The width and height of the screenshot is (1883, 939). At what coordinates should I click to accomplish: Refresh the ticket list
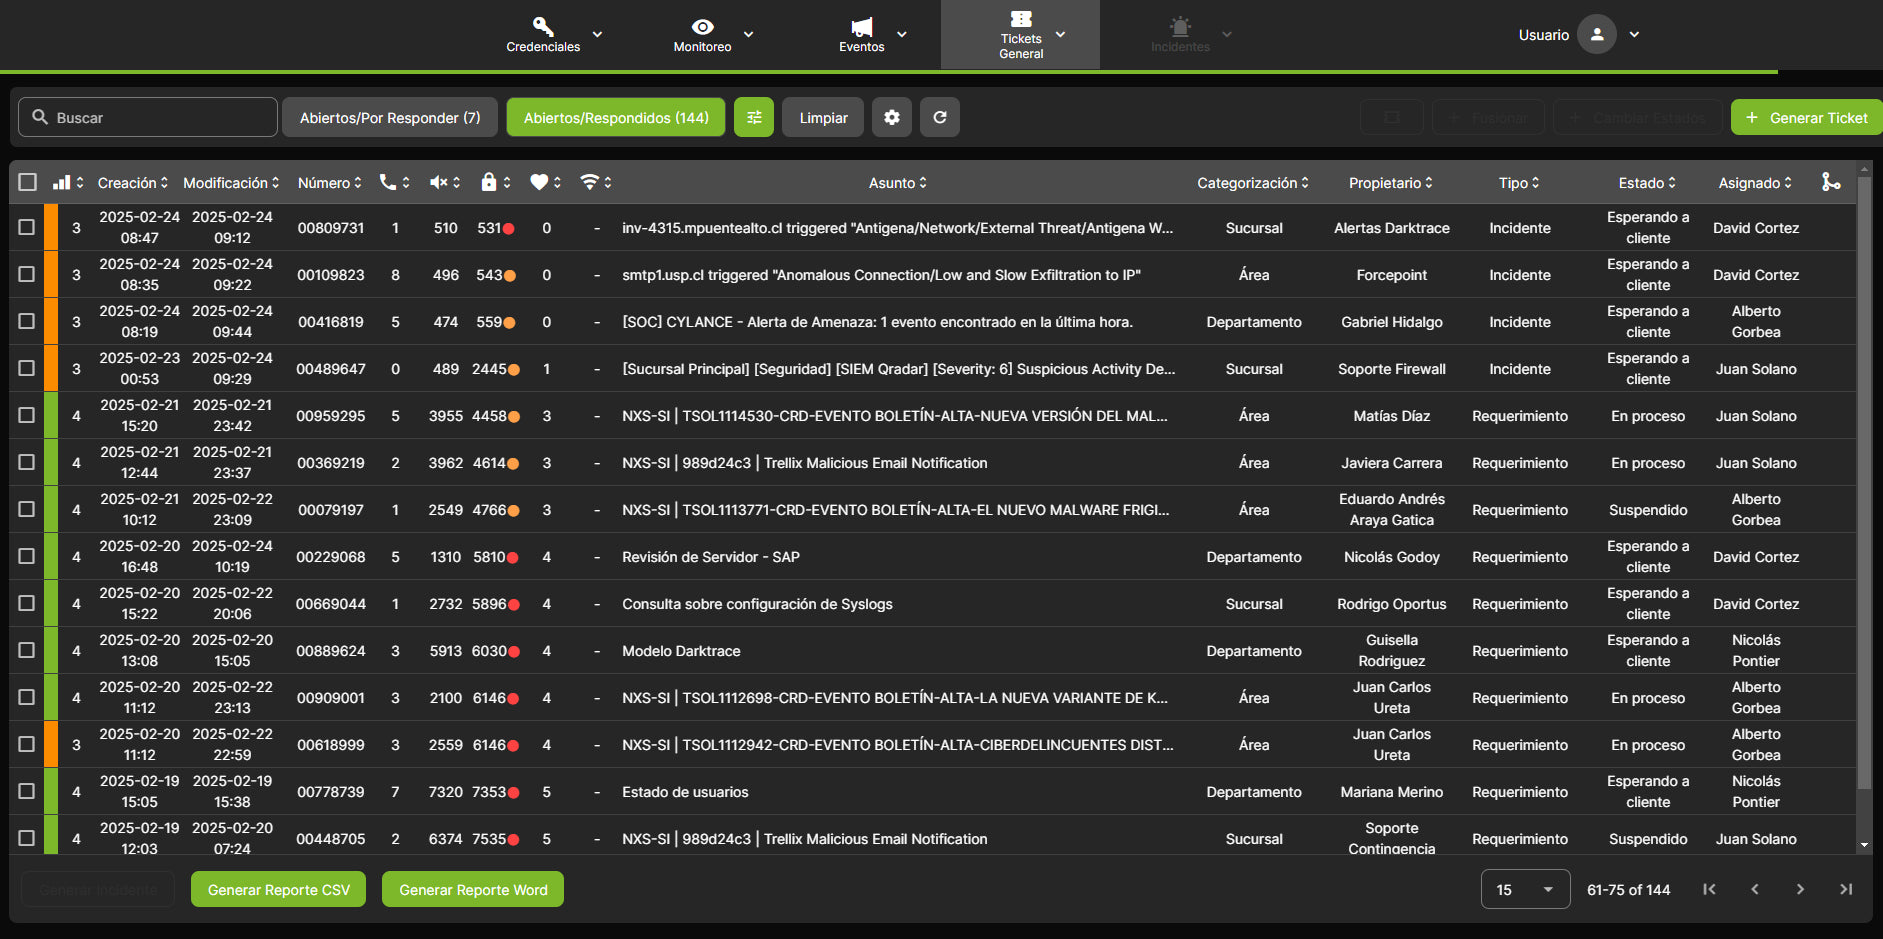(940, 117)
